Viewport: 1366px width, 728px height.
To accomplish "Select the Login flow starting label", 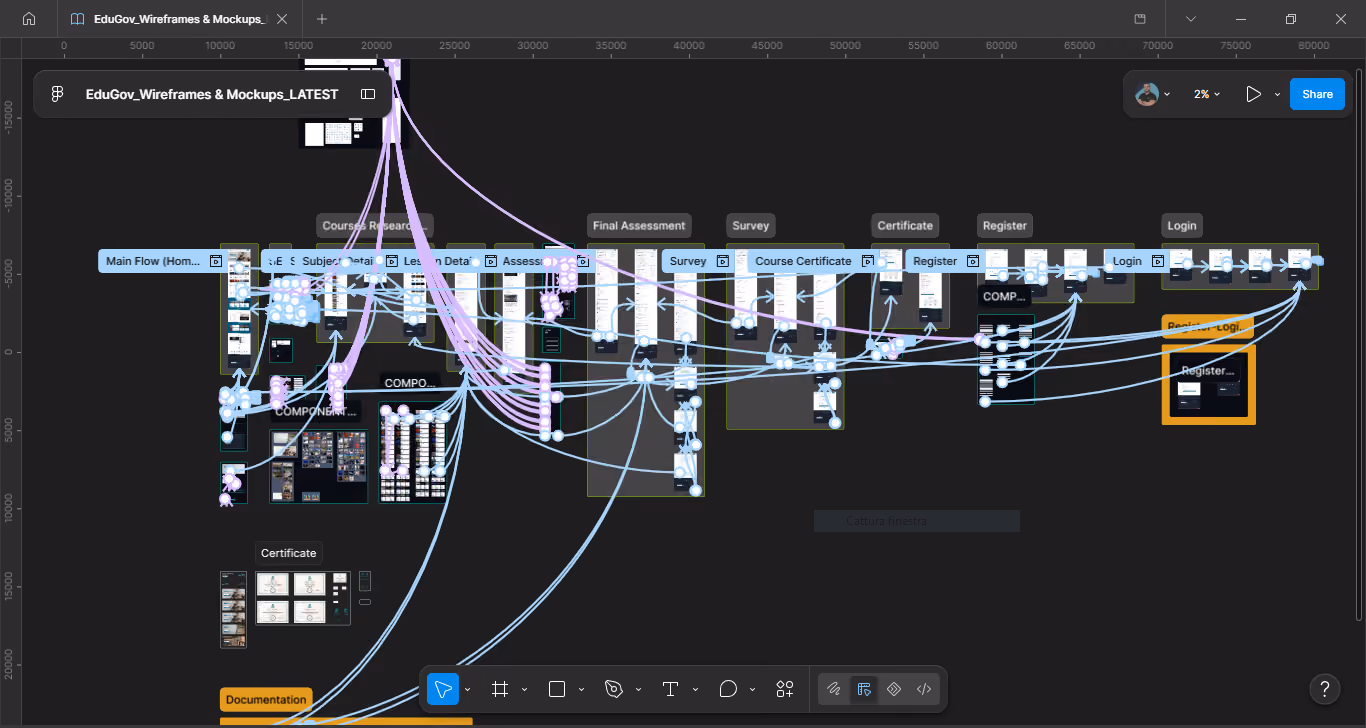I will tap(1127, 261).
